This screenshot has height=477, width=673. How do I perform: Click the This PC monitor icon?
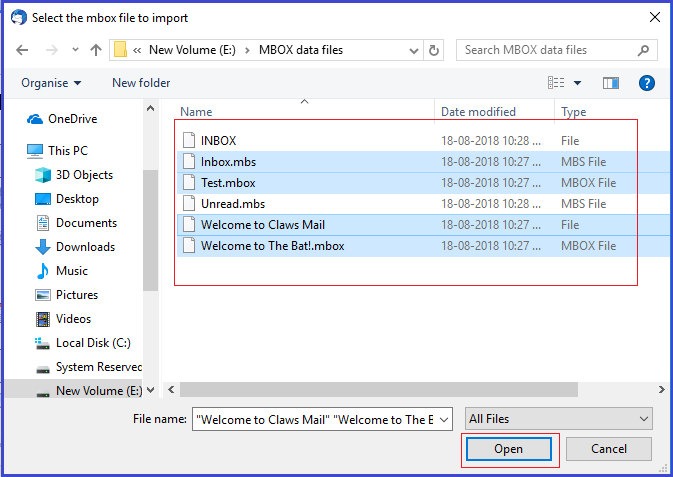(35, 151)
